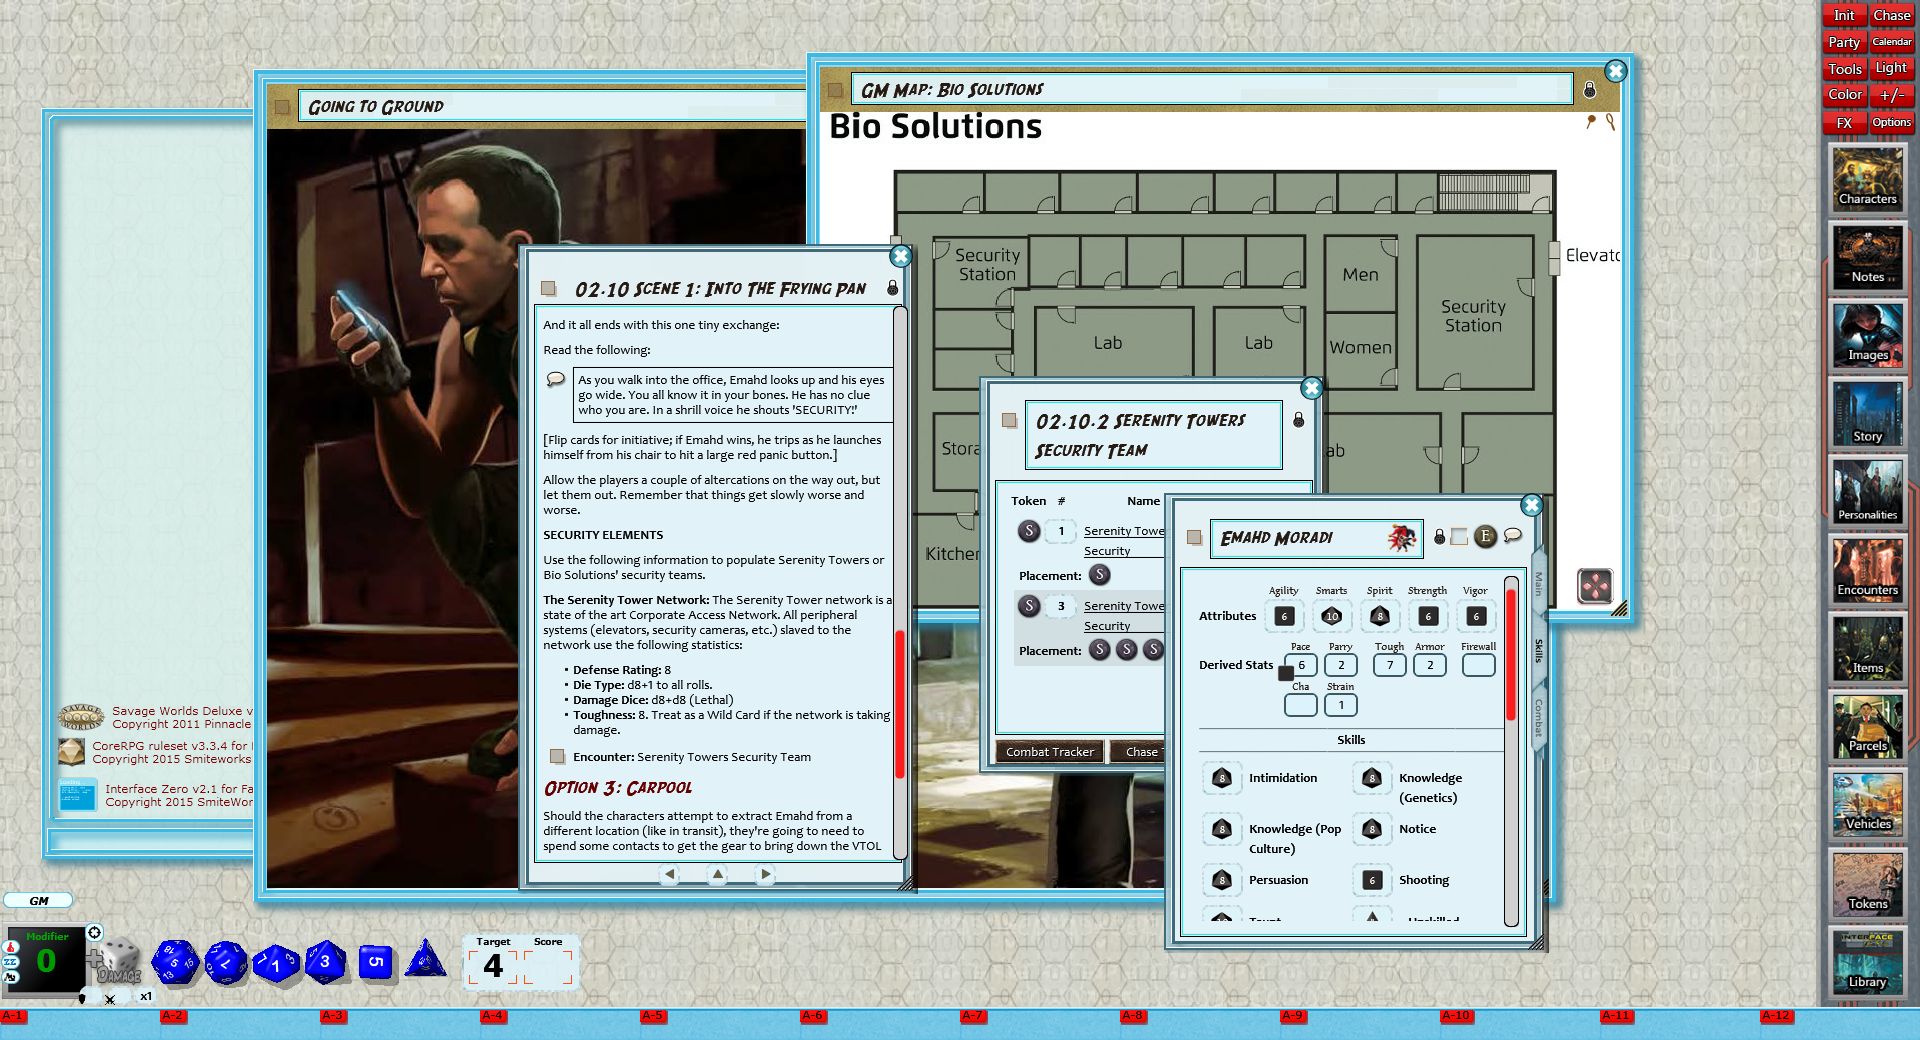This screenshot has width=1920, height=1040.
Task: Click the red scrollbar in Scene 1 window
Action: [x=899, y=700]
